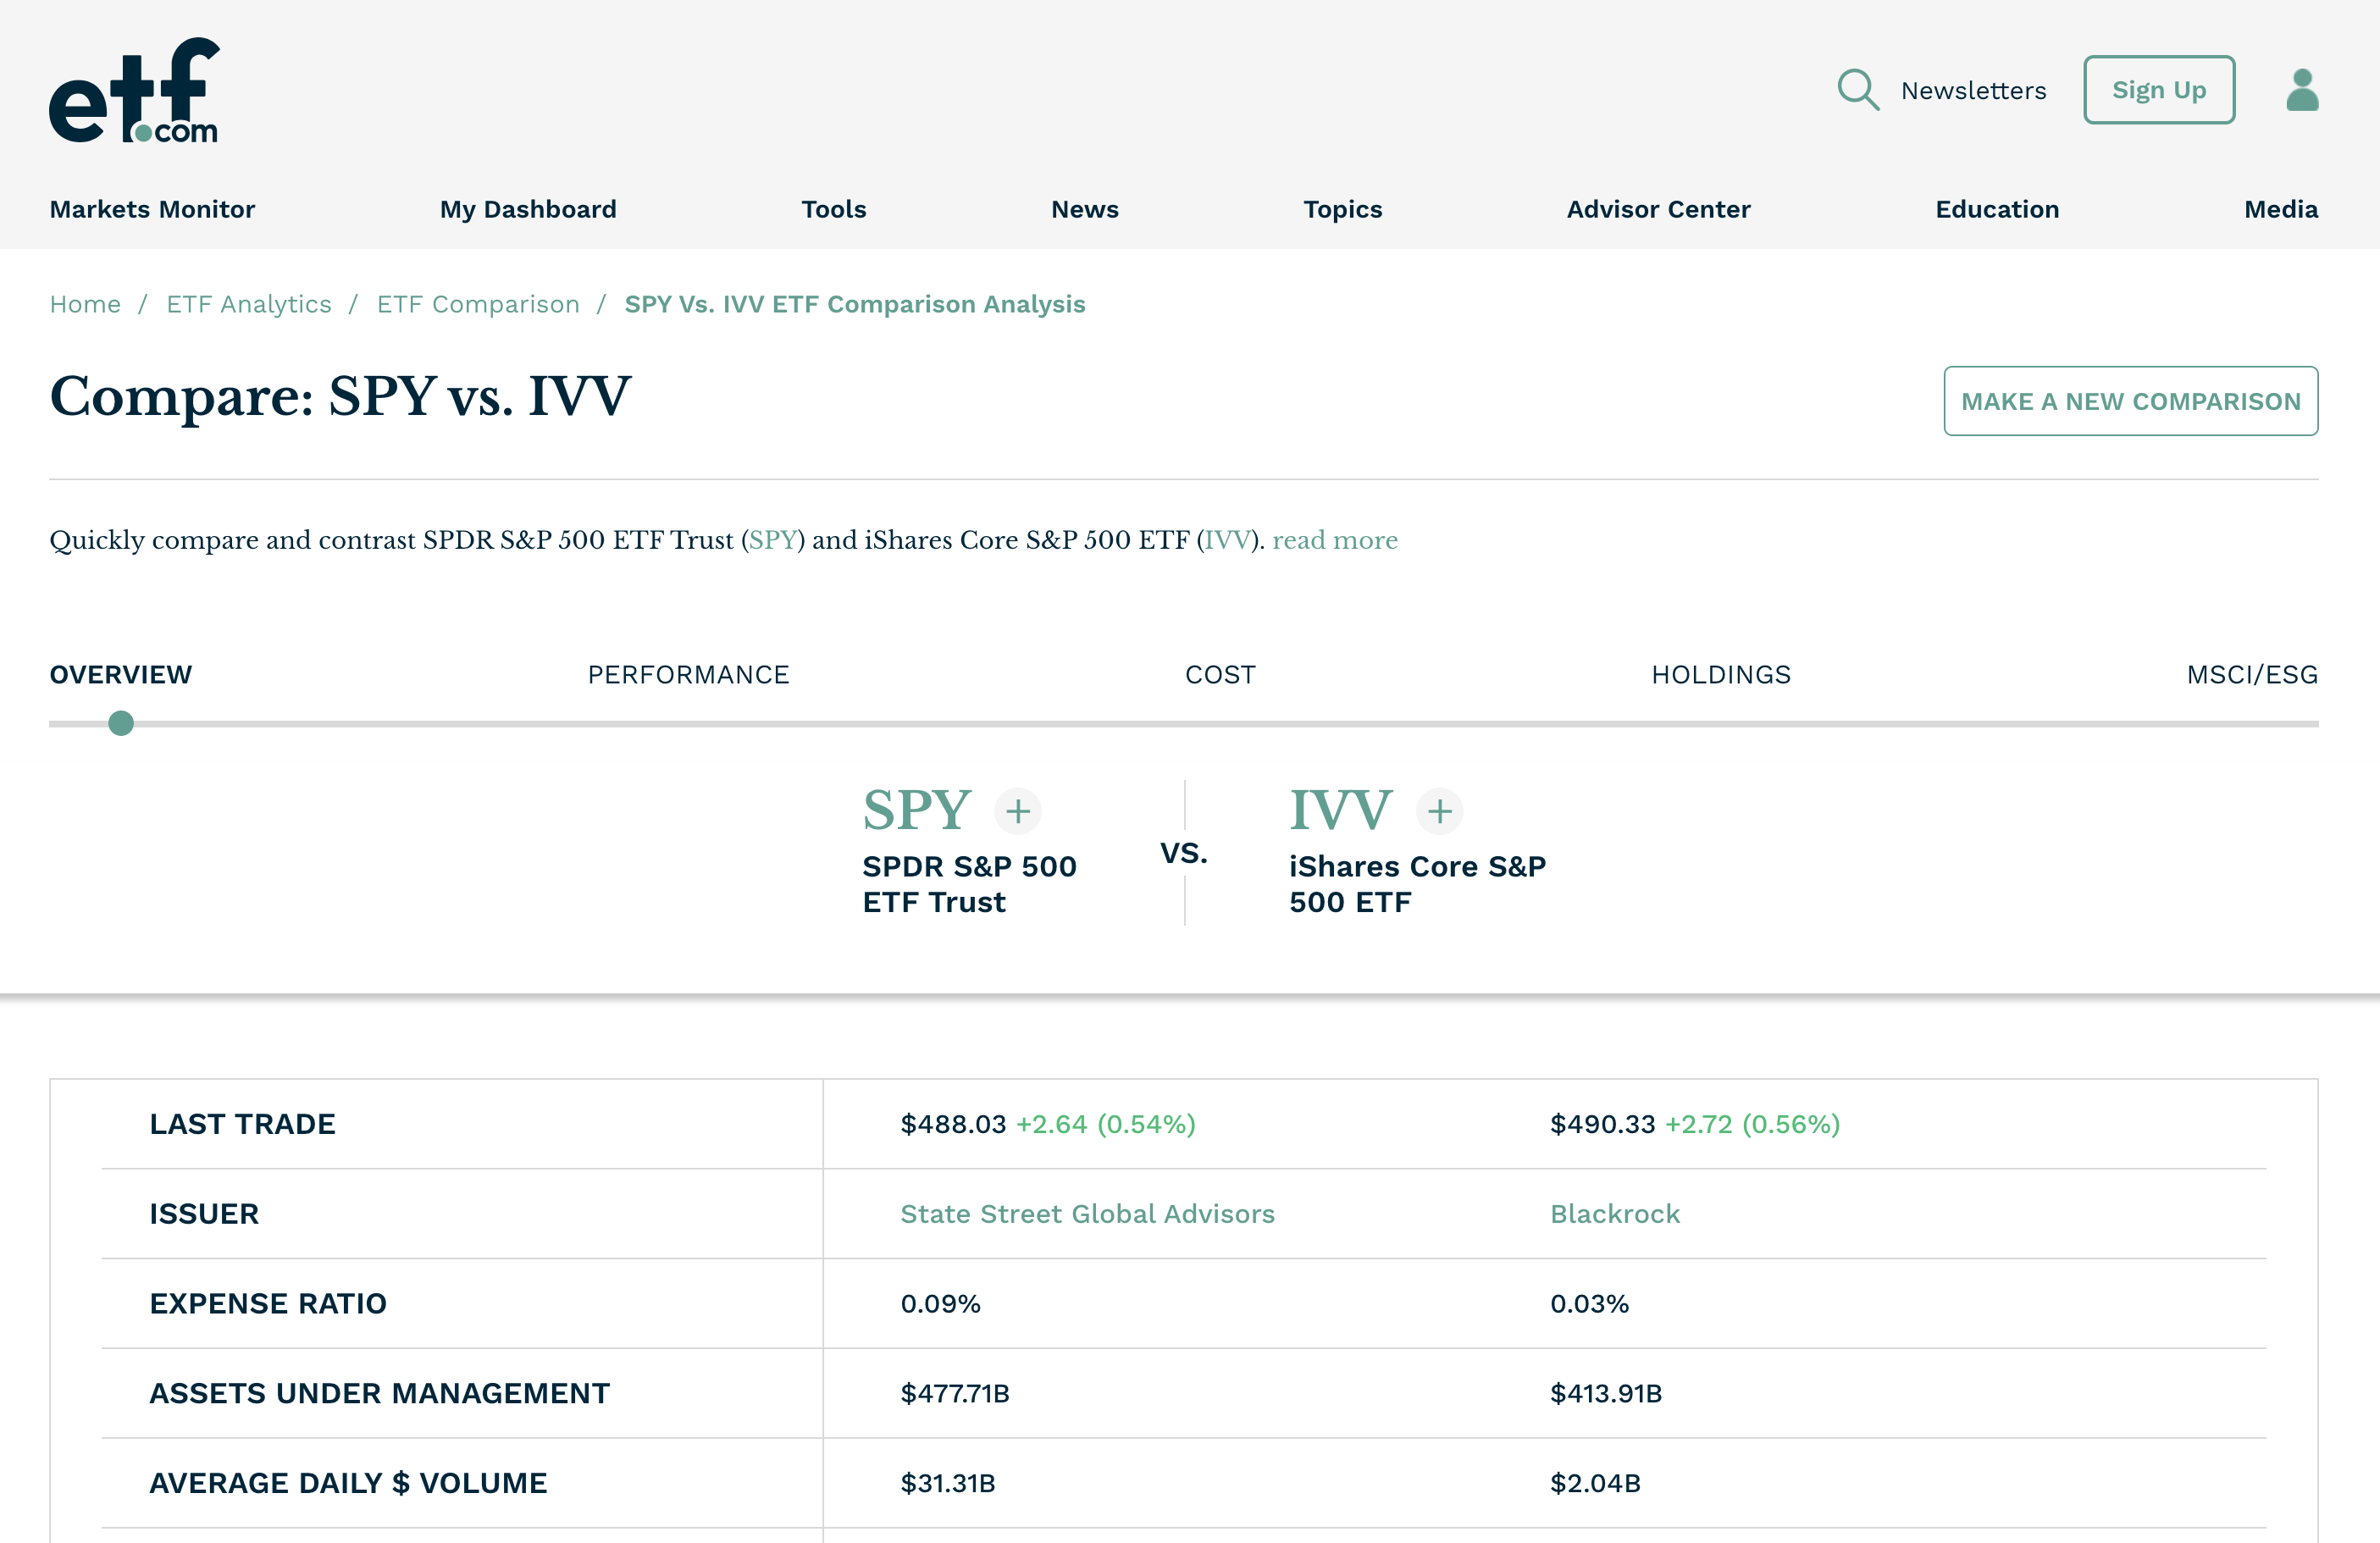Click the Sign Up button
Image resolution: width=2380 pixels, height=1543 pixels.
pos(2159,90)
